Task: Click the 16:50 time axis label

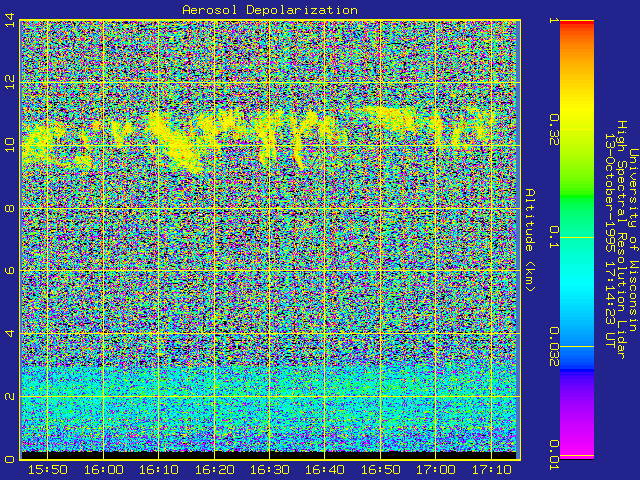Action: click(380, 470)
